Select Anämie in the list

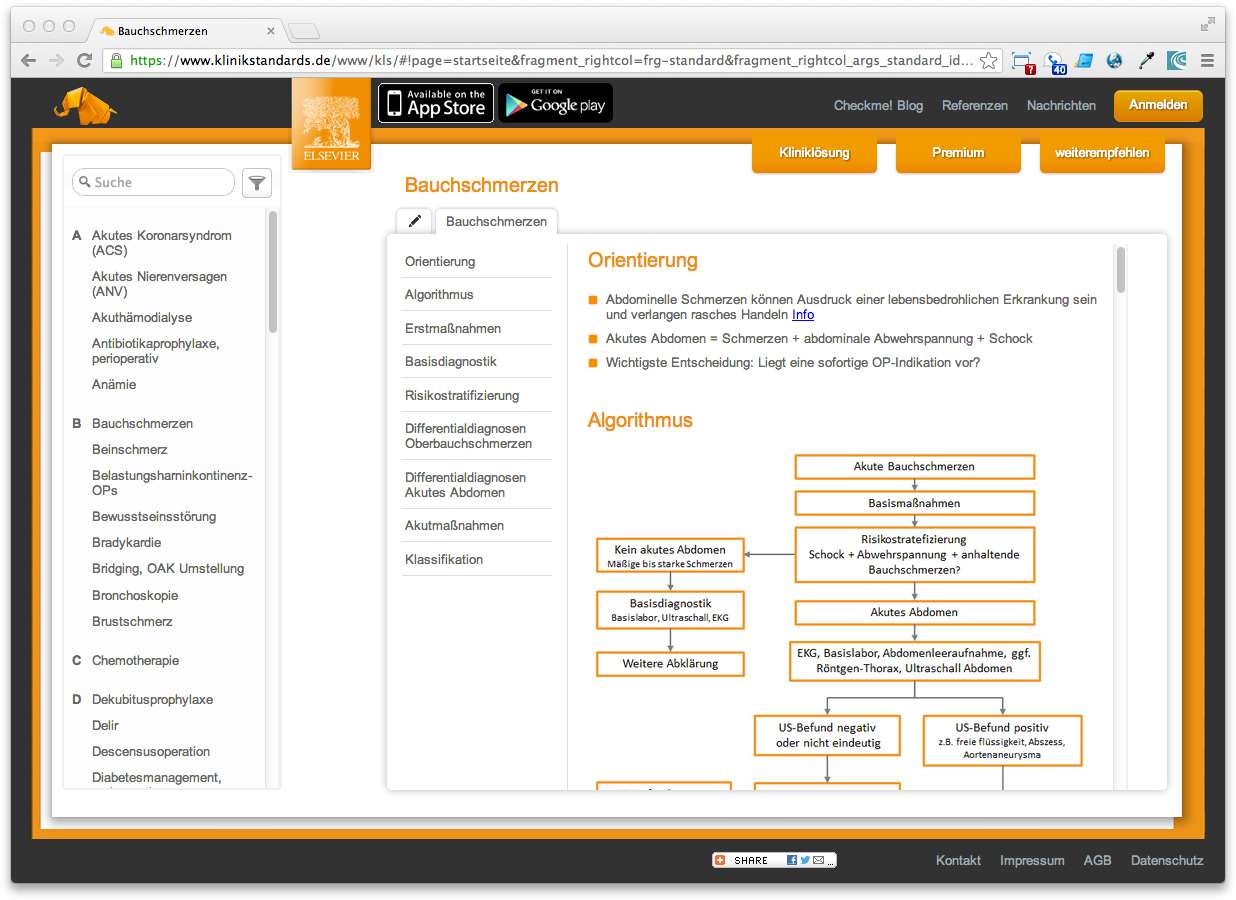[x=114, y=384]
